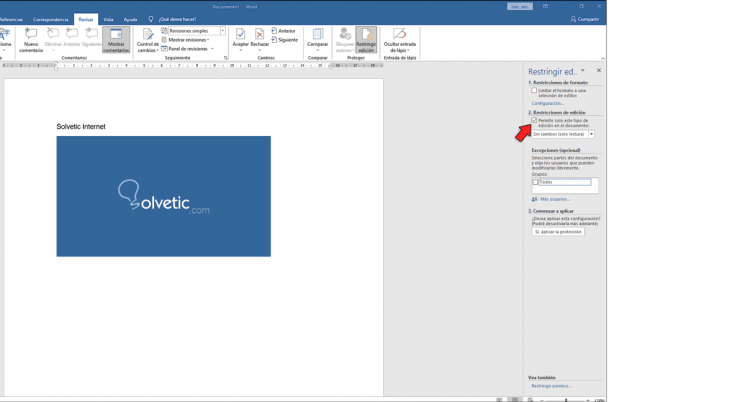Open the Comparar dropdown arrow
The height and width of the screenshot is (402, 745).
[317, 50]
